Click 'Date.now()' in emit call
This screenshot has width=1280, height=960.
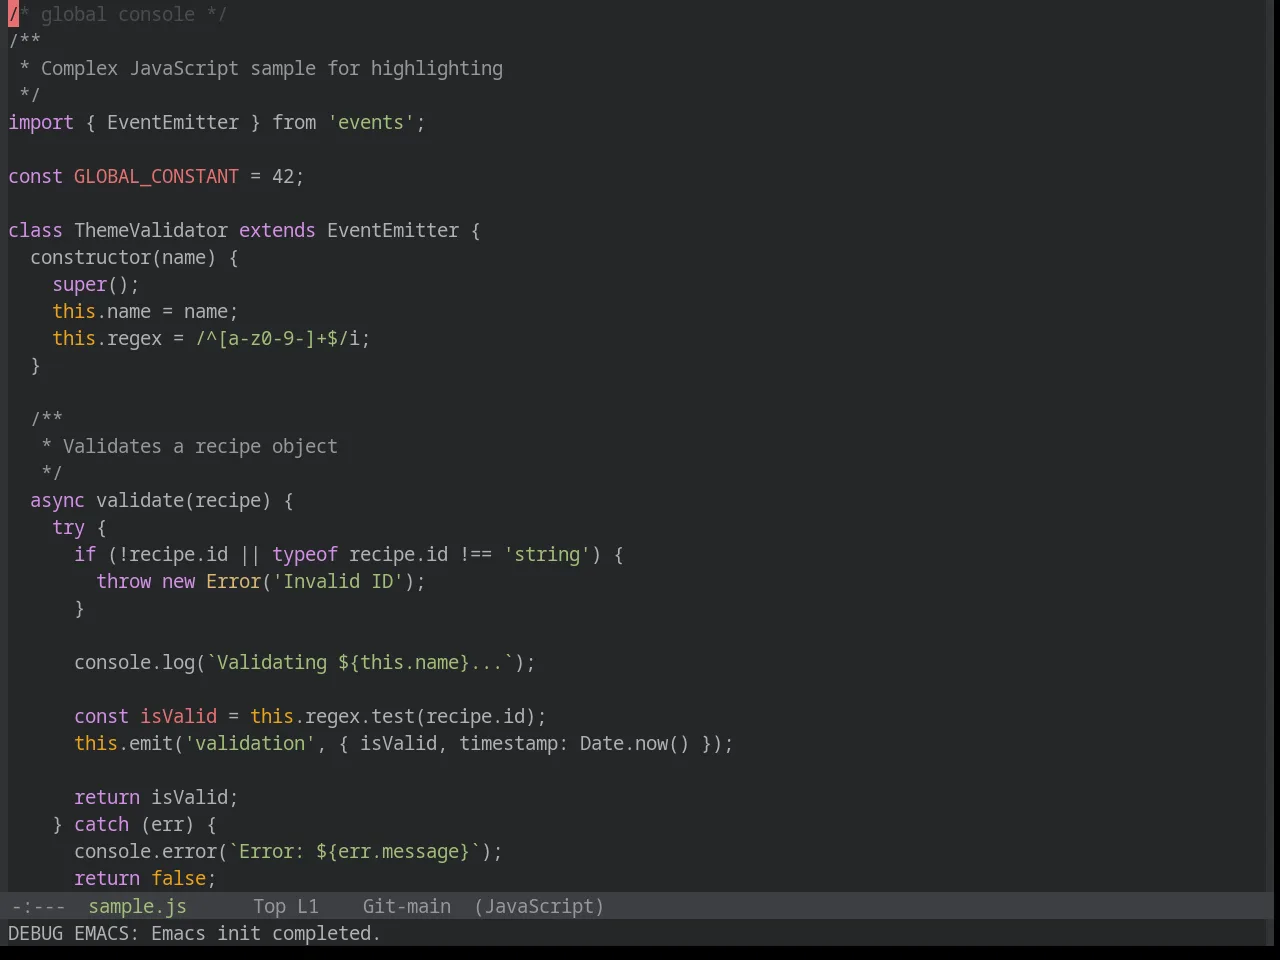(635, 743)
